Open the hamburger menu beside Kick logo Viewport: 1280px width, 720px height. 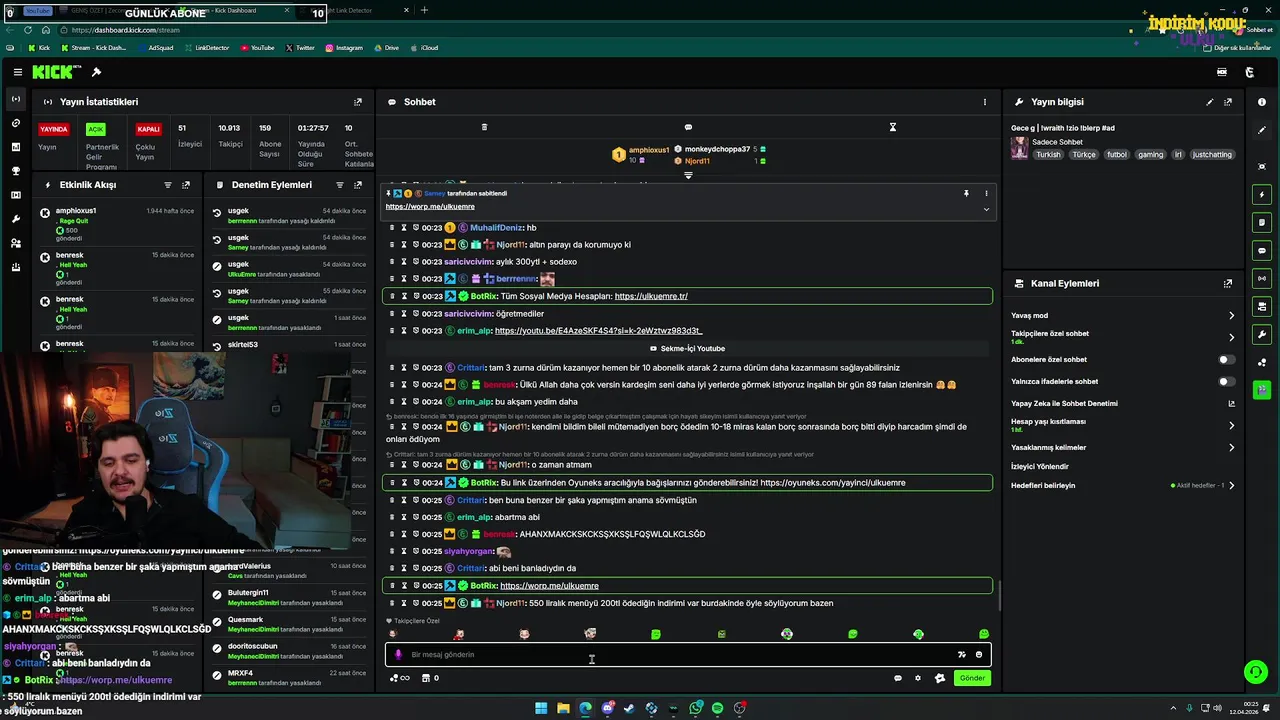click(x=18, y=72)
